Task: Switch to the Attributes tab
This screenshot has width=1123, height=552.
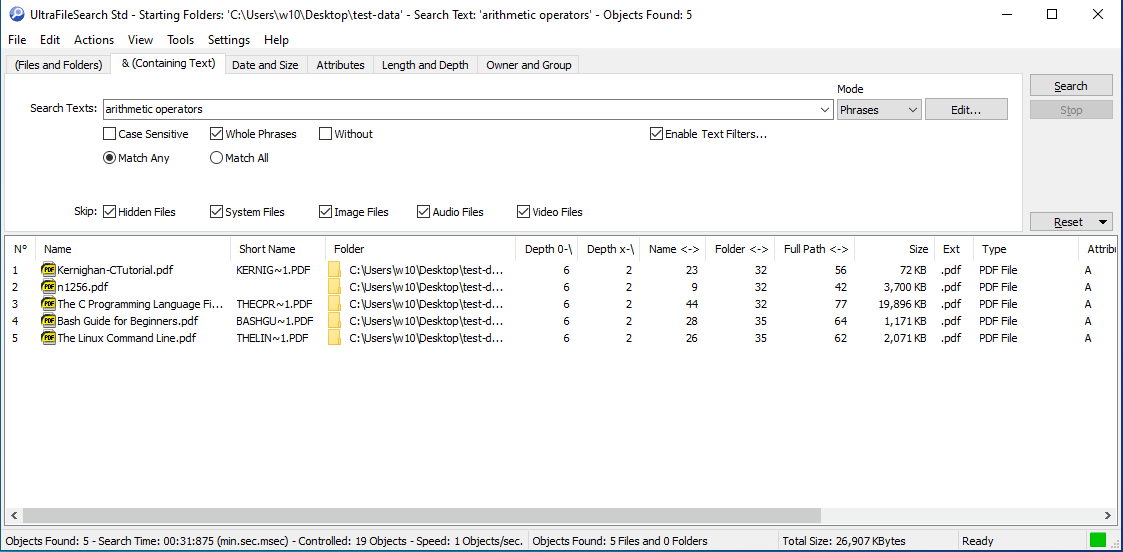Action: click(340, 64)
